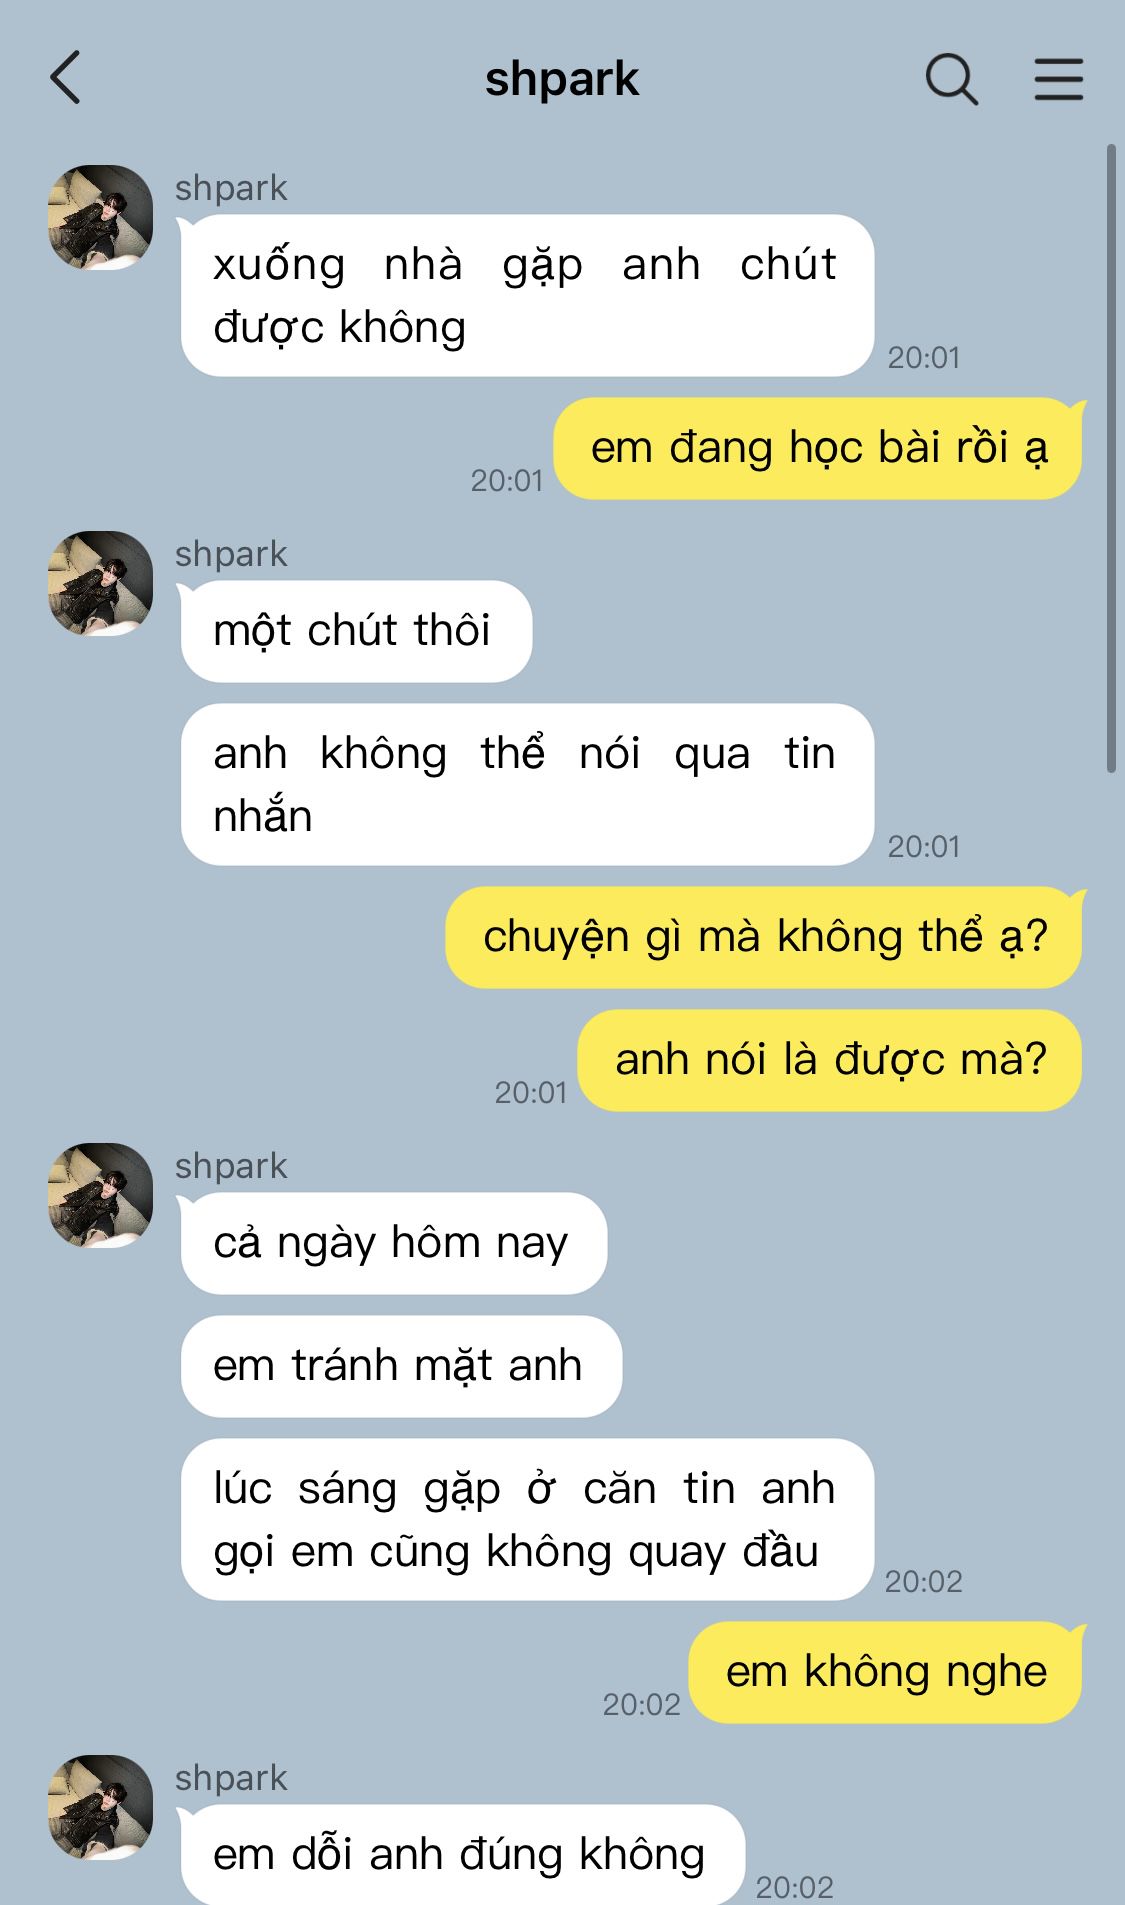Tap the 'anh nói là được mà?' bubble
This screenshot has height=1905, width=1125.
pos(831,1060)
